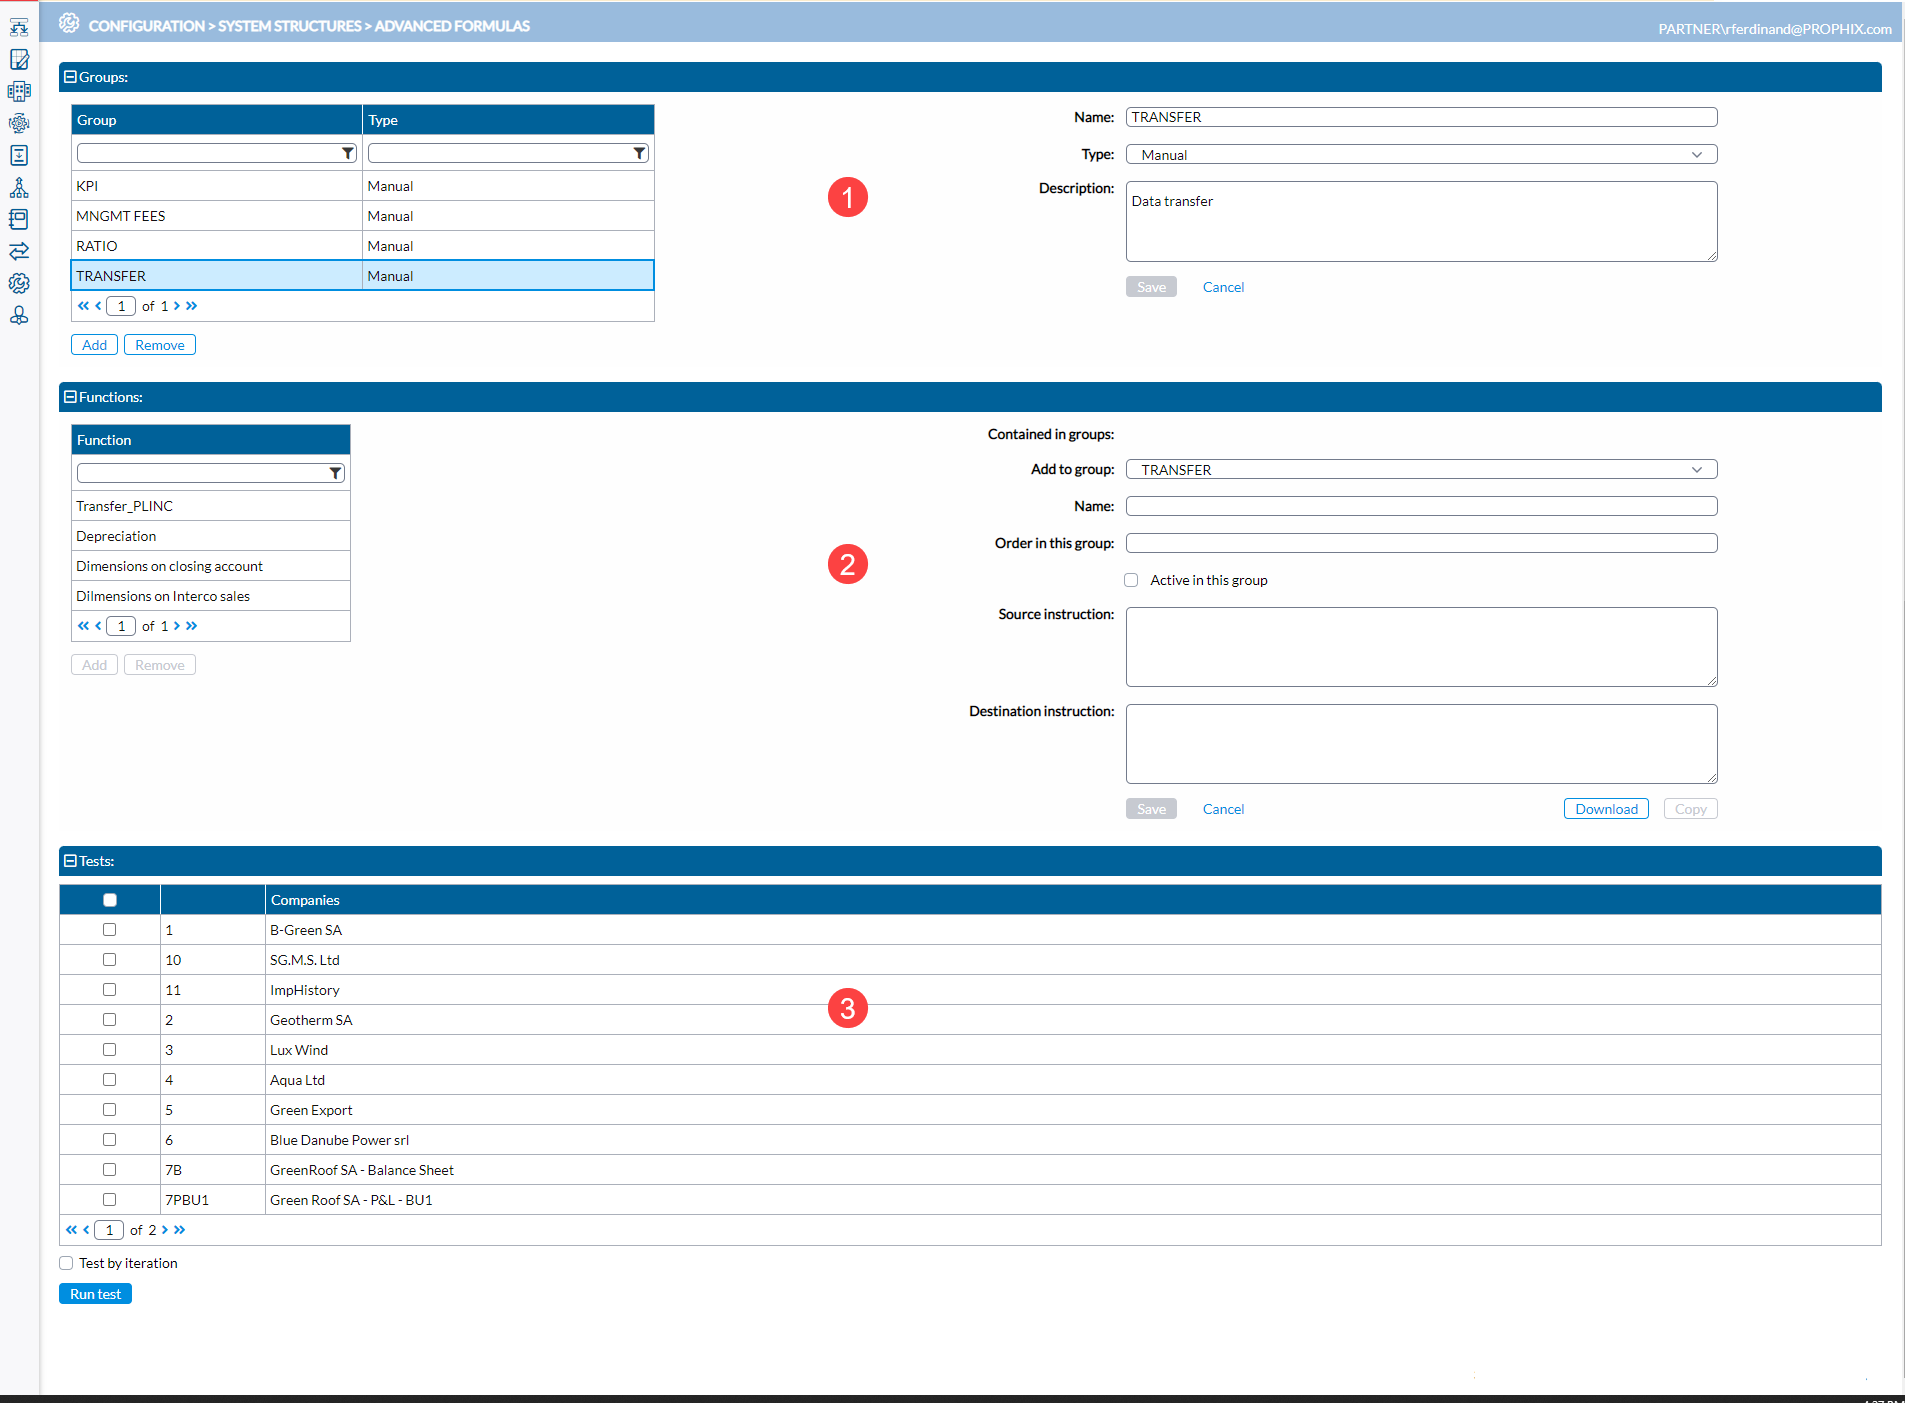The image size is (1905, 1403).
Task: Check the 'Test by iteration' checkbox
Action: coord(67,1263)
